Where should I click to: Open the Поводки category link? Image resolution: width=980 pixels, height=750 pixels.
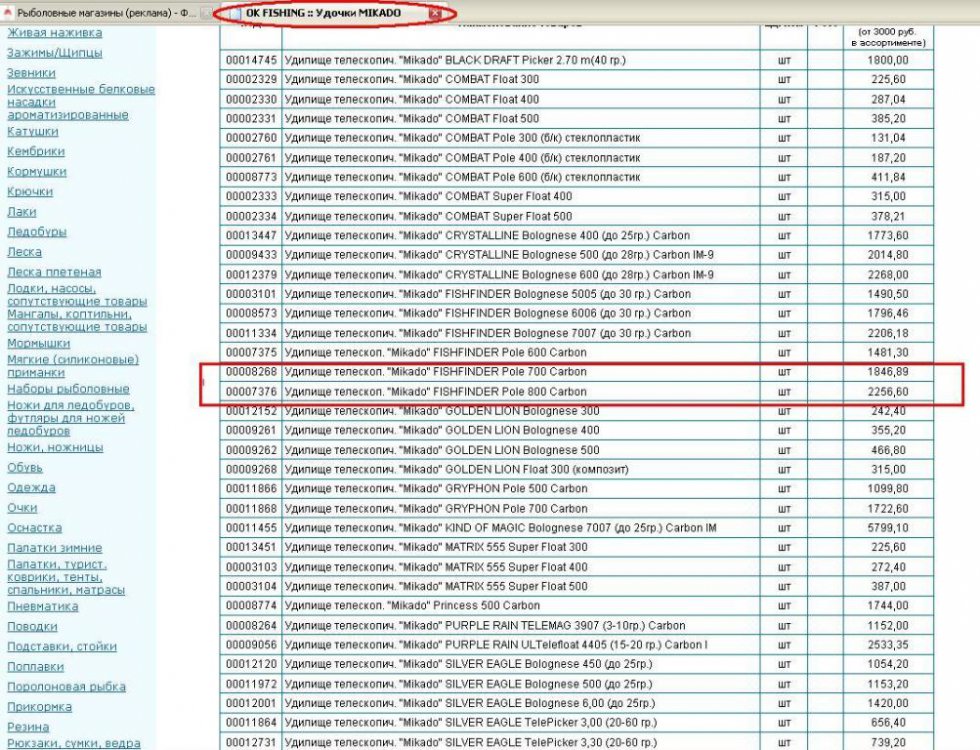point(32,626)
